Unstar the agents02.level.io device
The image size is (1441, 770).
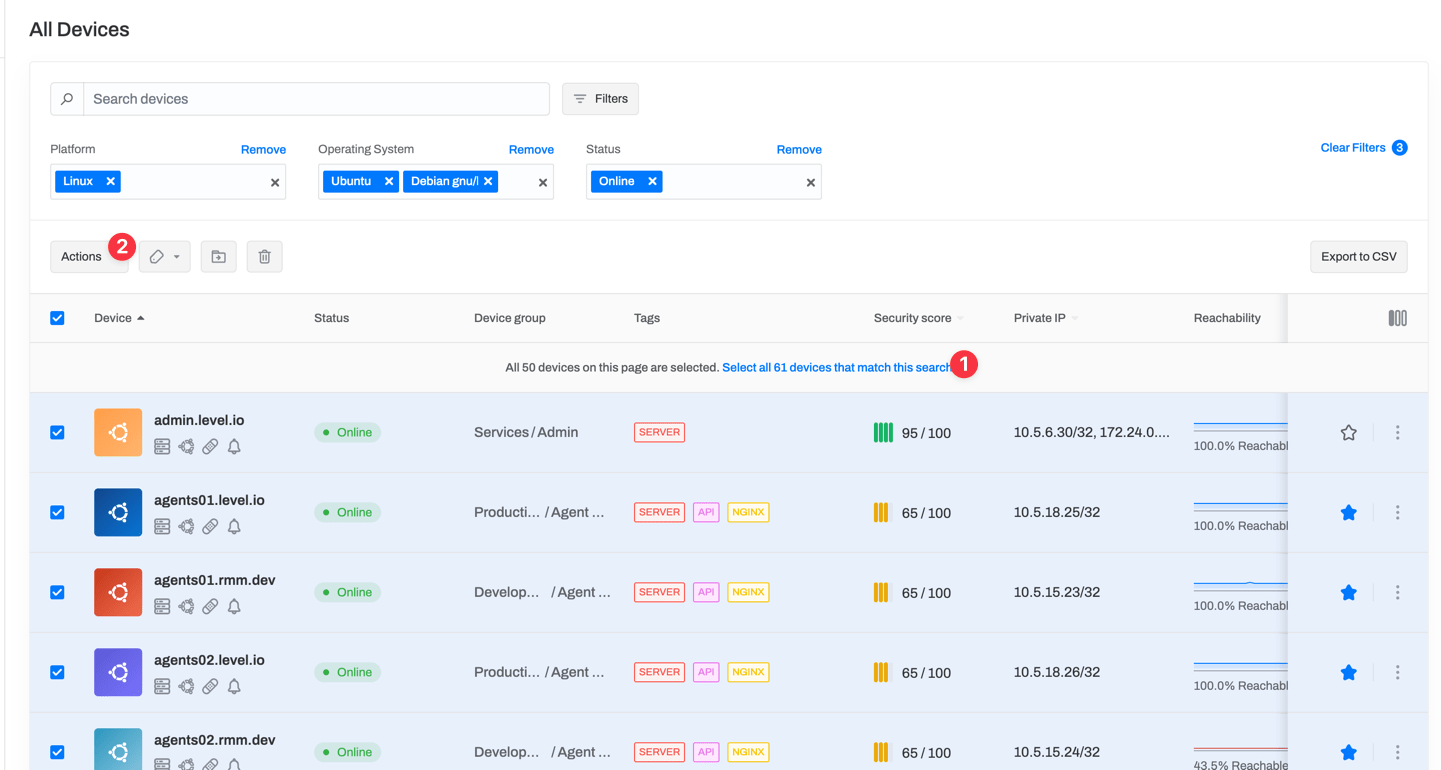(x=1348, y=673)
